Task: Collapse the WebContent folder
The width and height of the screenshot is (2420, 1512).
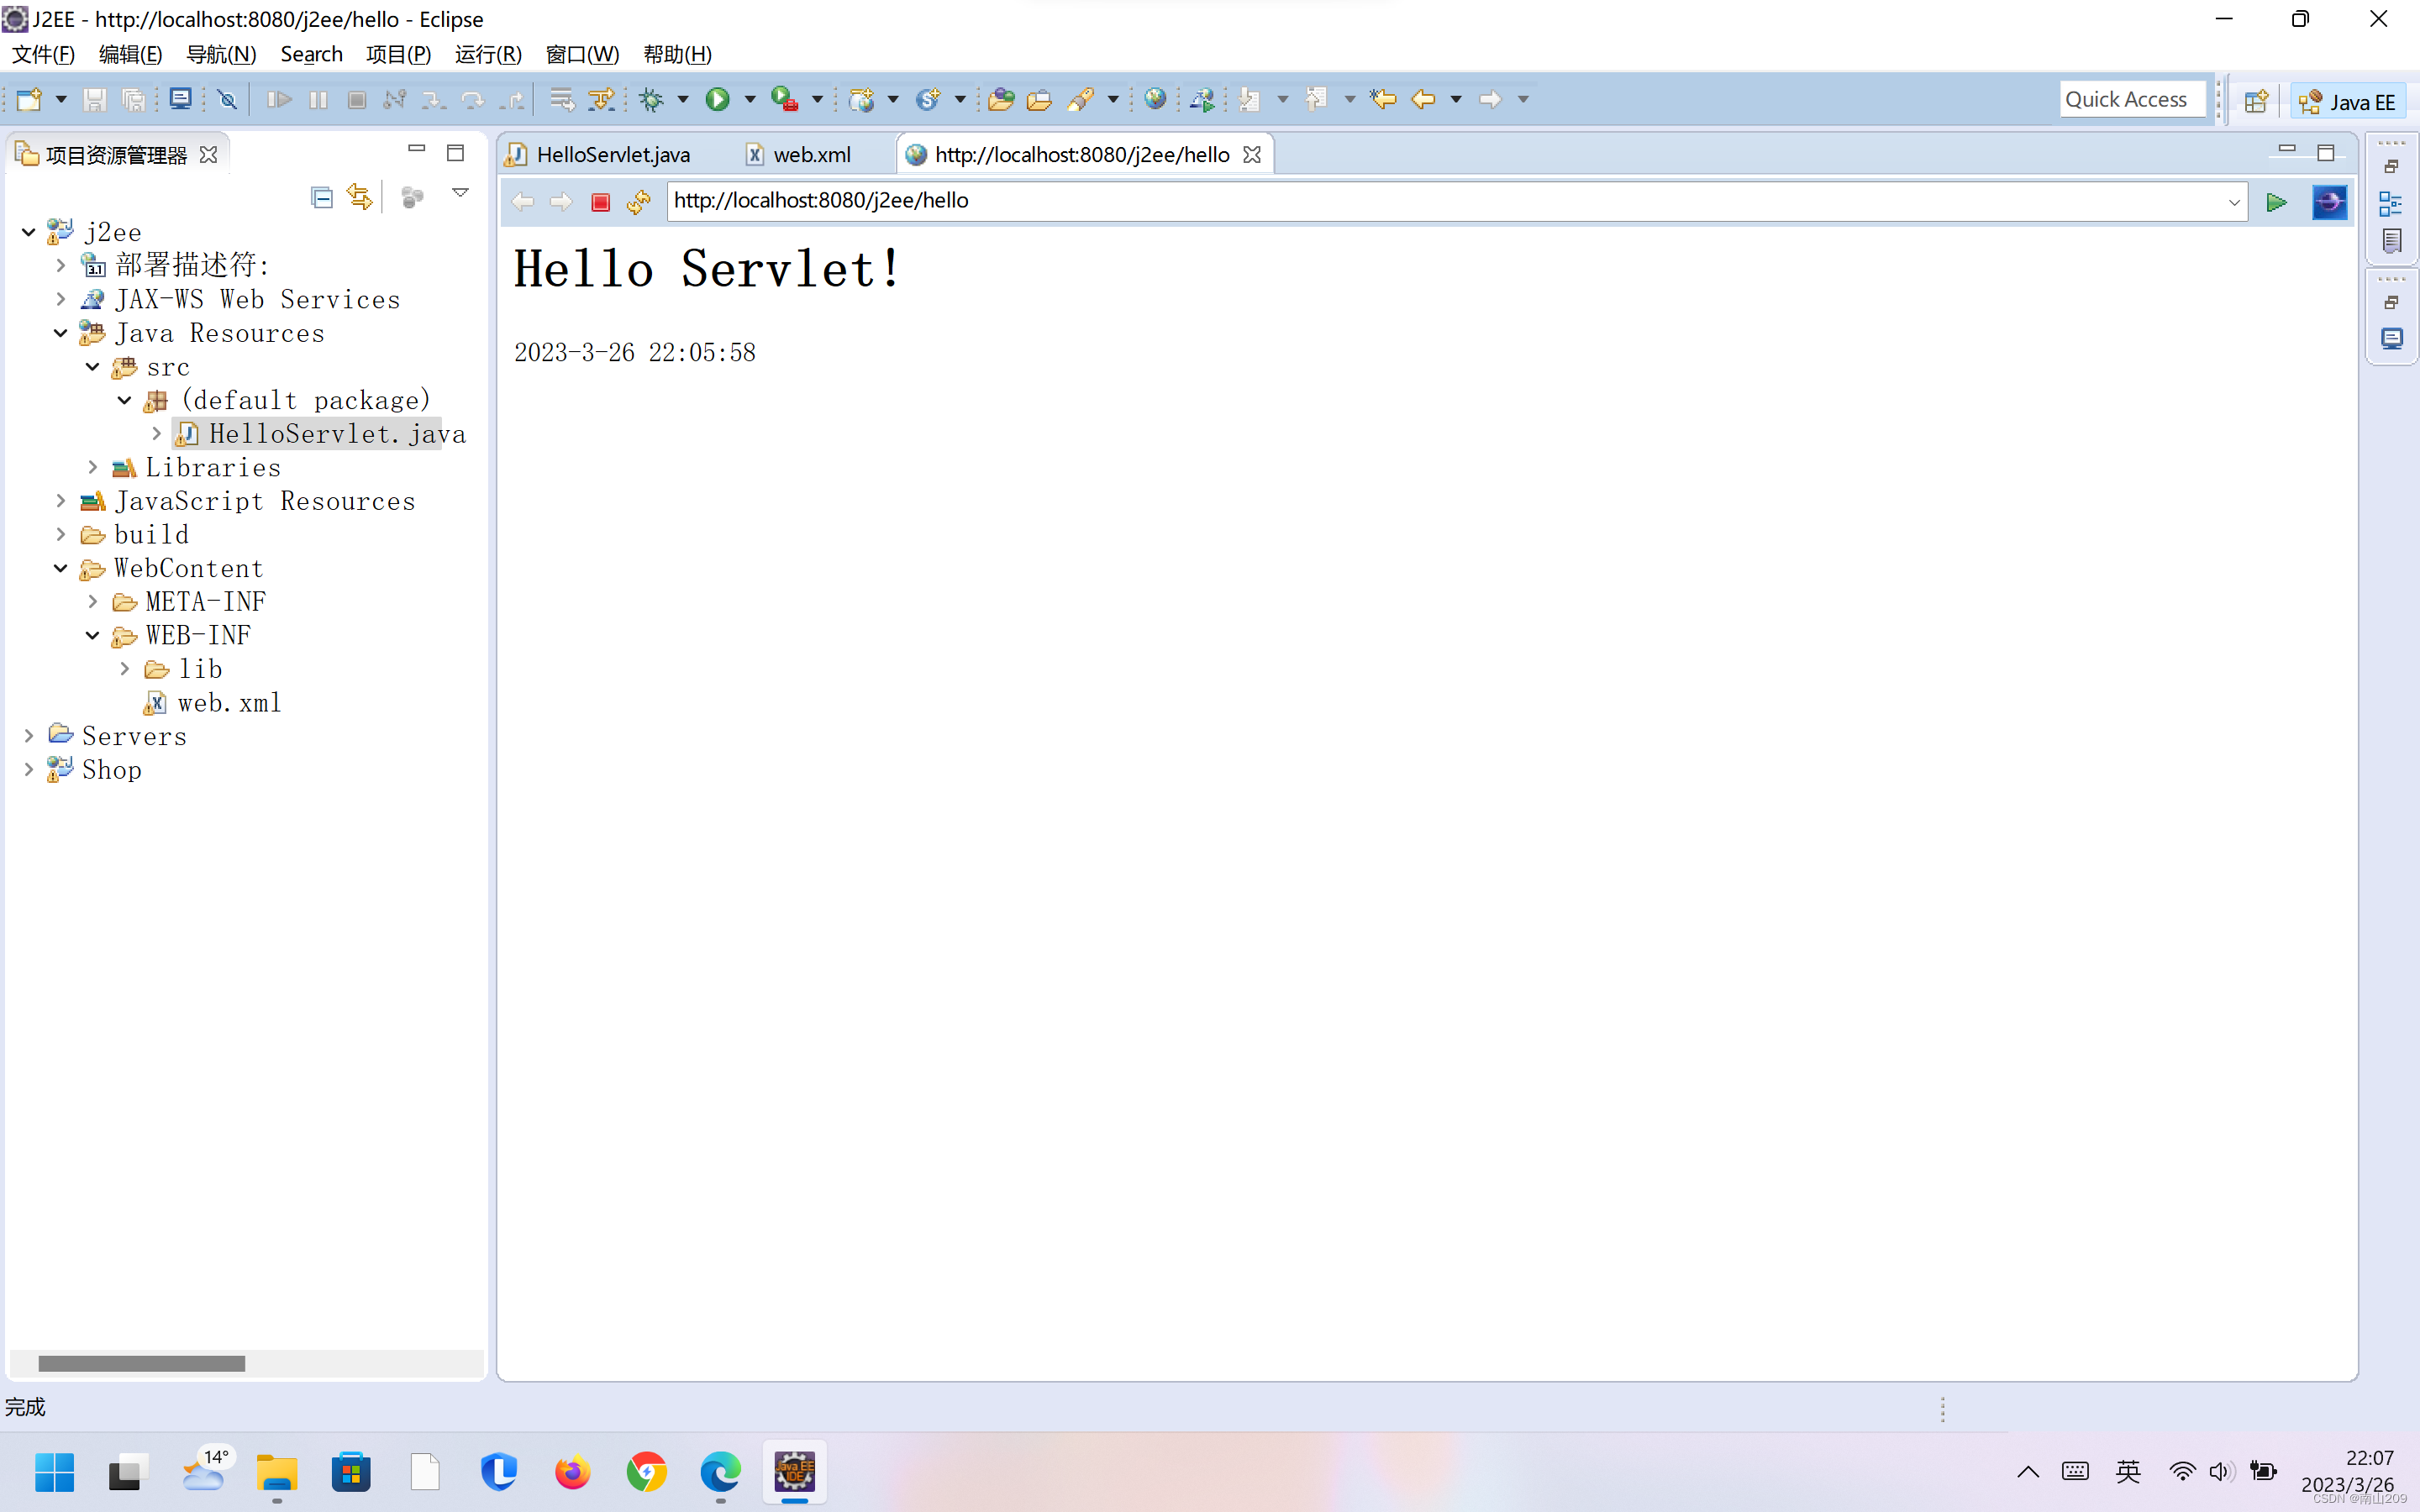Action: pyautogui.click(x=60, y=568)
